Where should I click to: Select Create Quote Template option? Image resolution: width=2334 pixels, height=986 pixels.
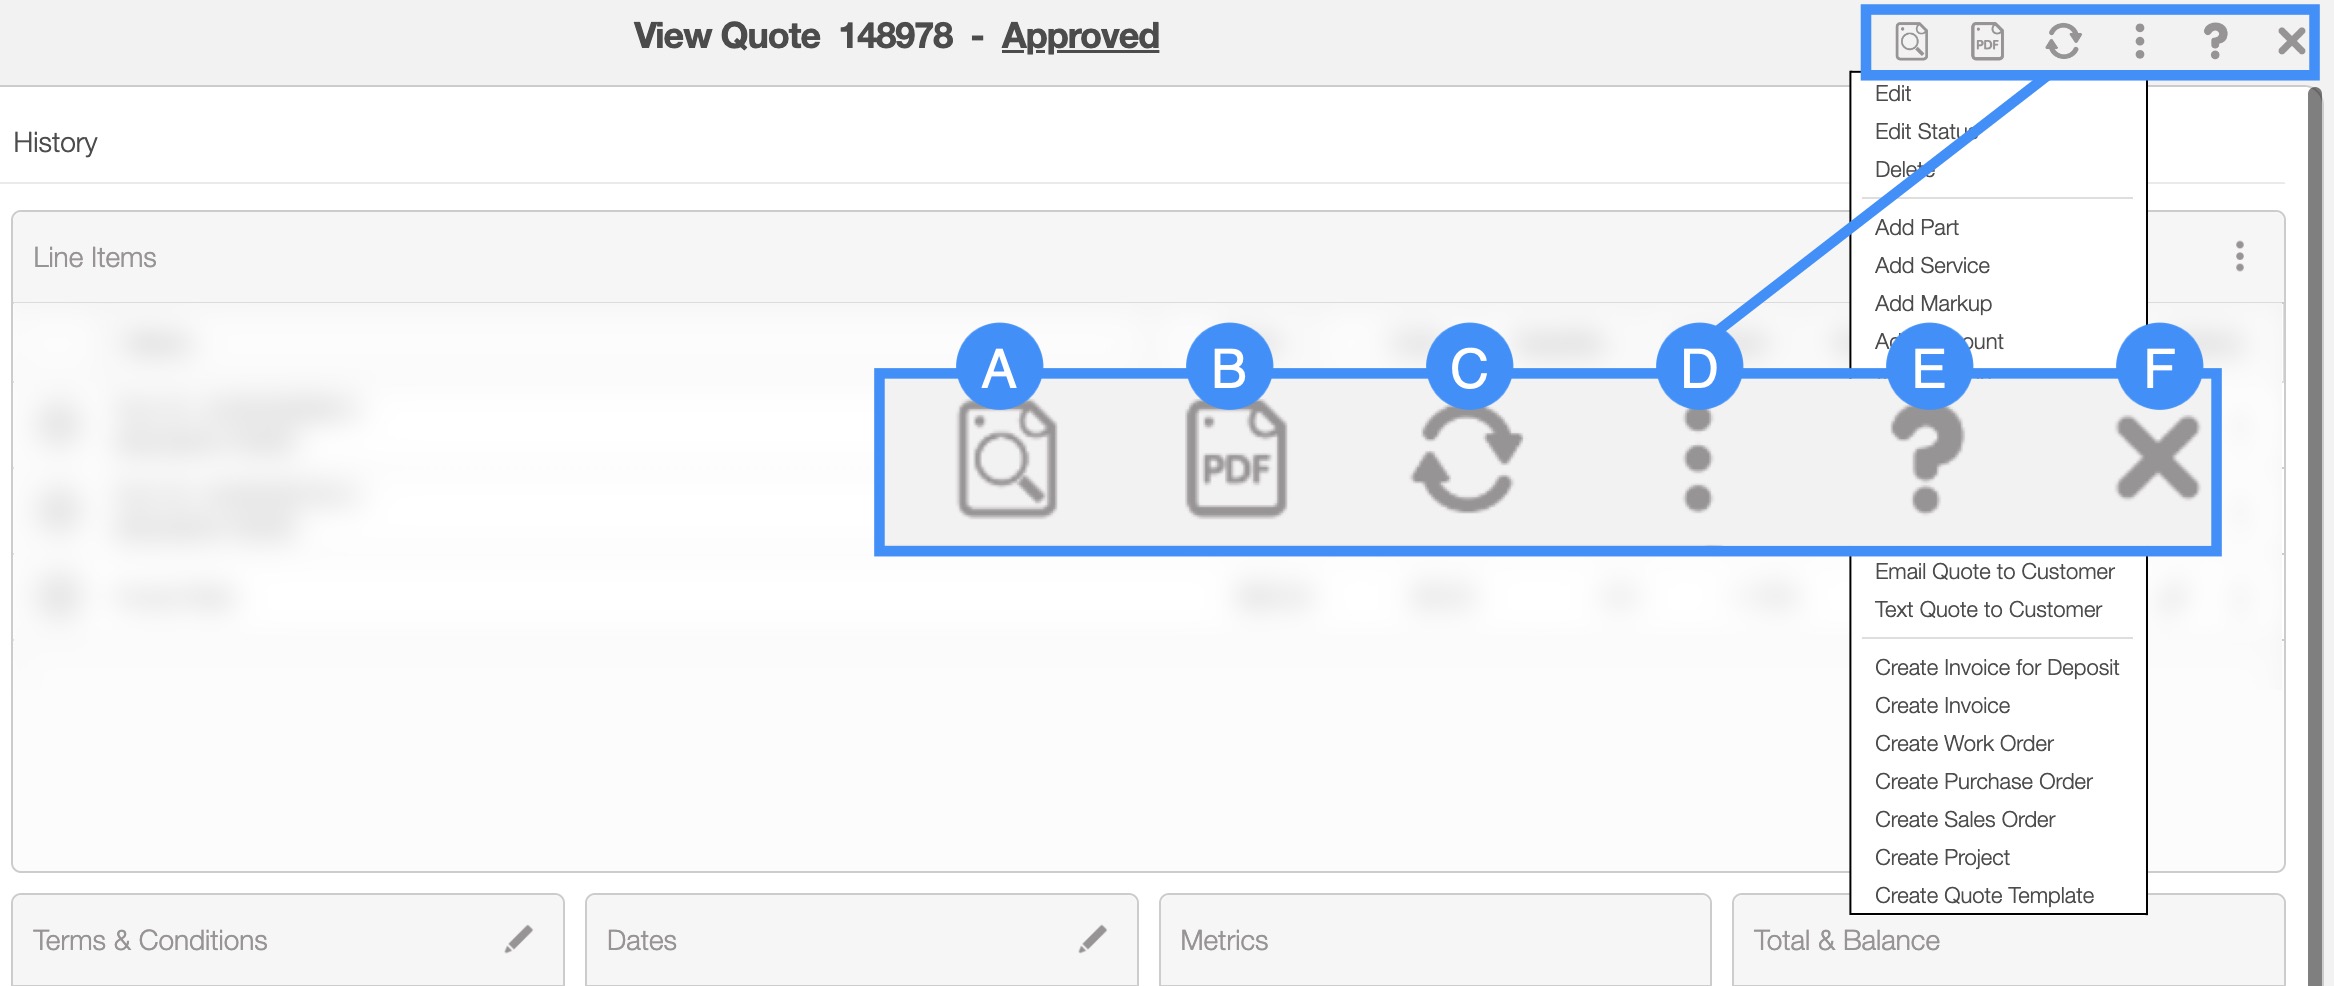(1984, 896)
